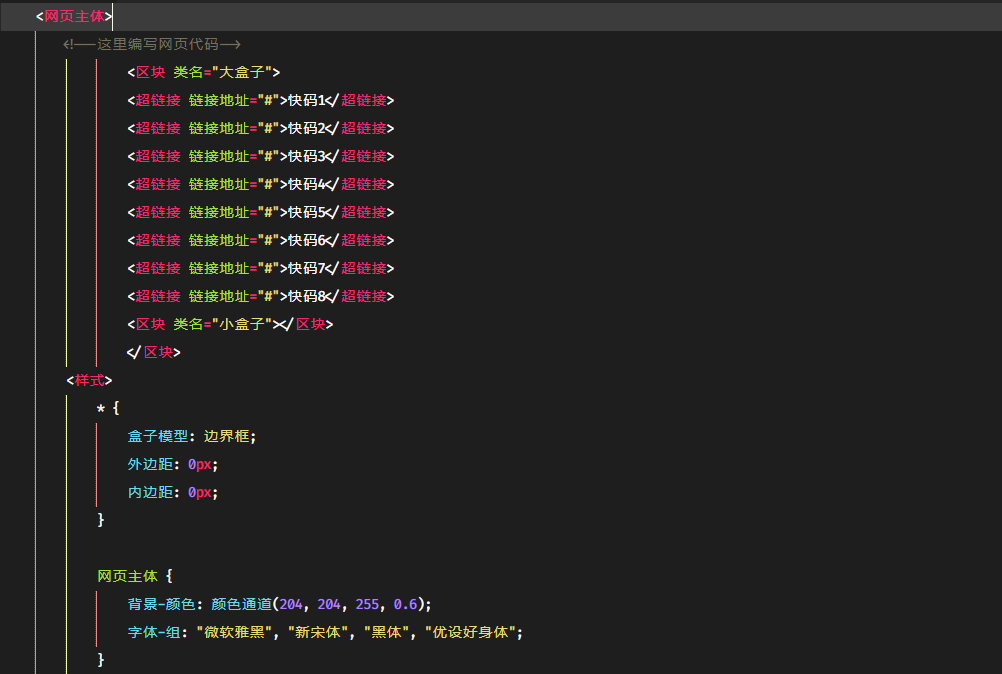Image resolution: width=1002 pixels, height=674 pixels.
Task: Click the value 边界框
Action: [226, 436]
